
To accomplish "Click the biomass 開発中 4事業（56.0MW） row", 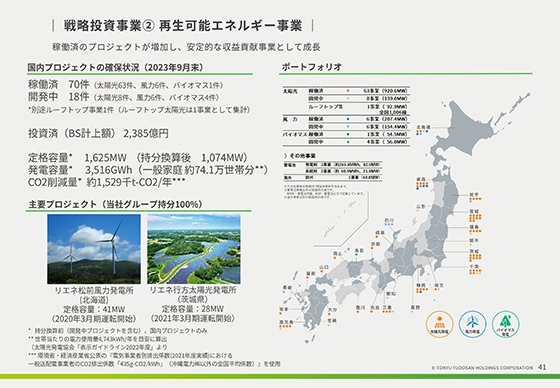I will tap(359, 142).
